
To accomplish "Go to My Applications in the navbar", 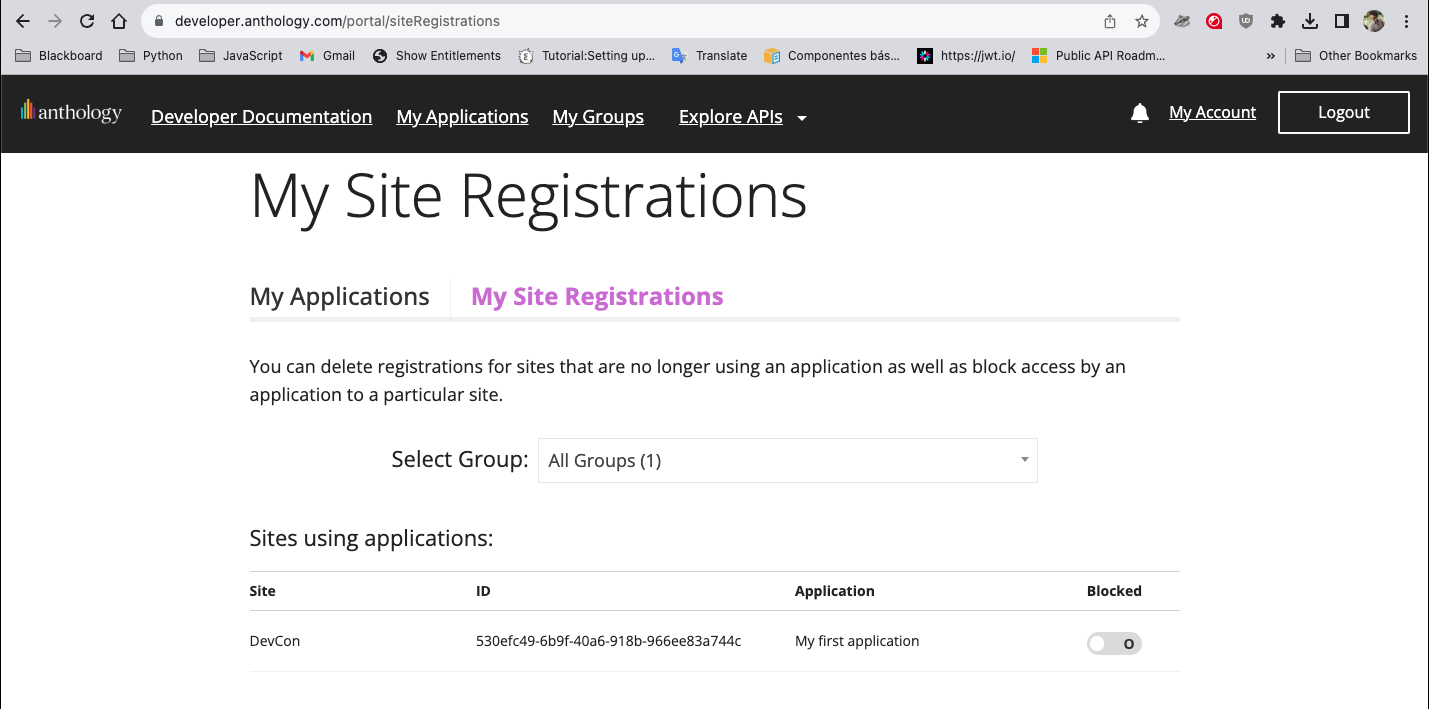I will tap(462, 117).
